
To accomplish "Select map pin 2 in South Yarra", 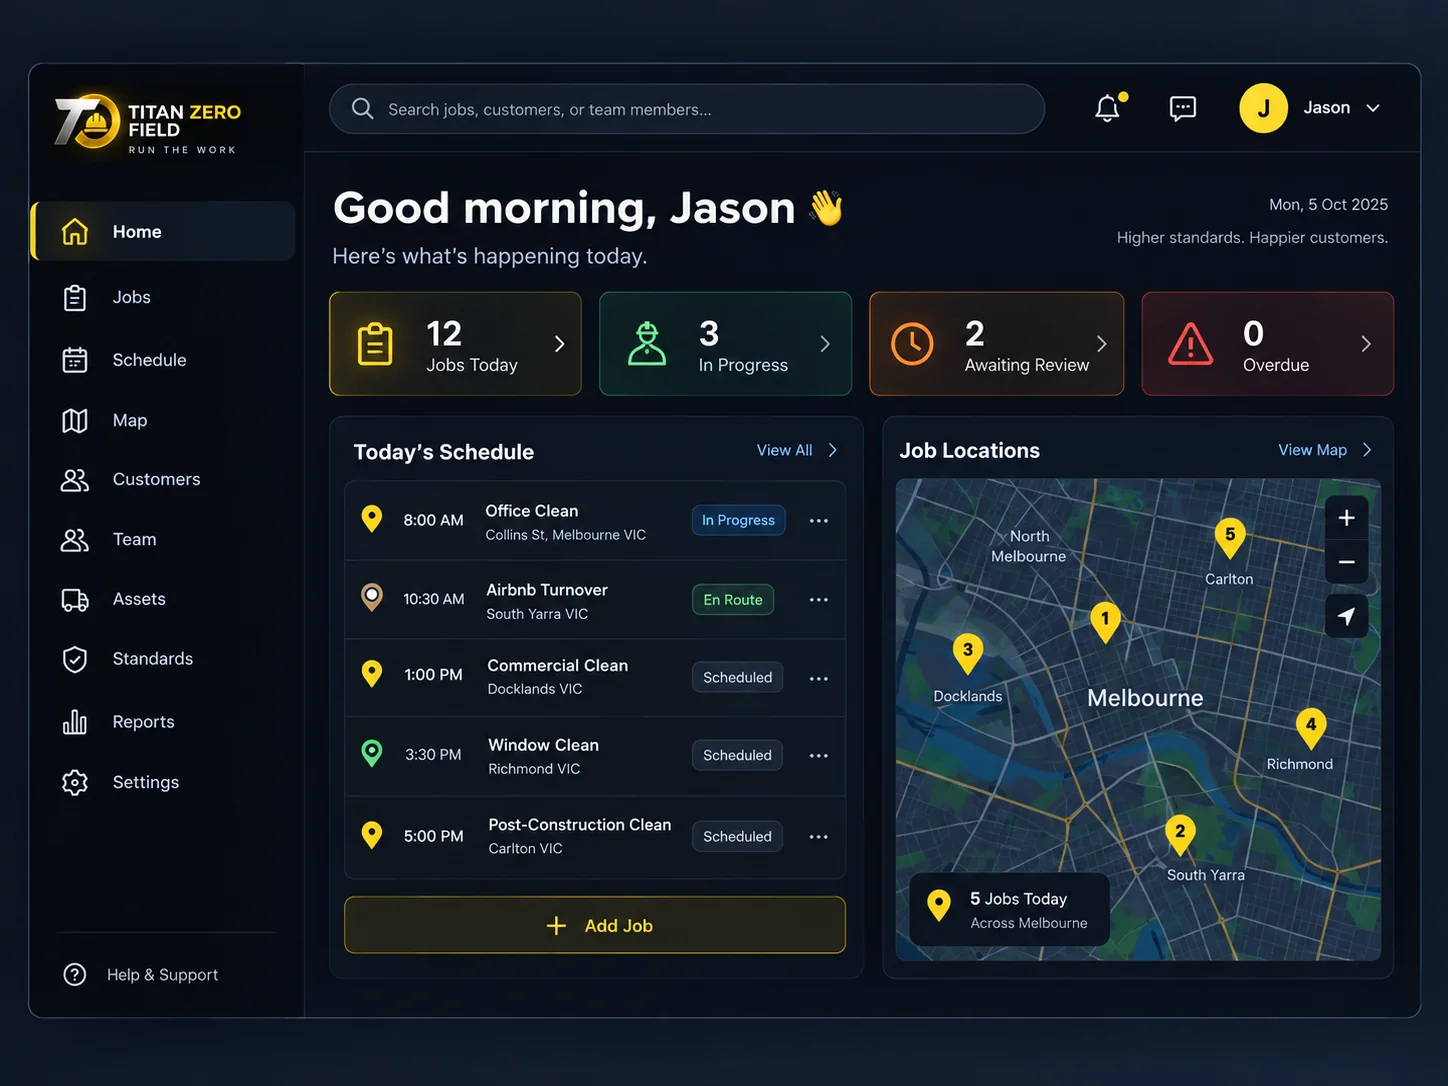I will [1180, 834].
